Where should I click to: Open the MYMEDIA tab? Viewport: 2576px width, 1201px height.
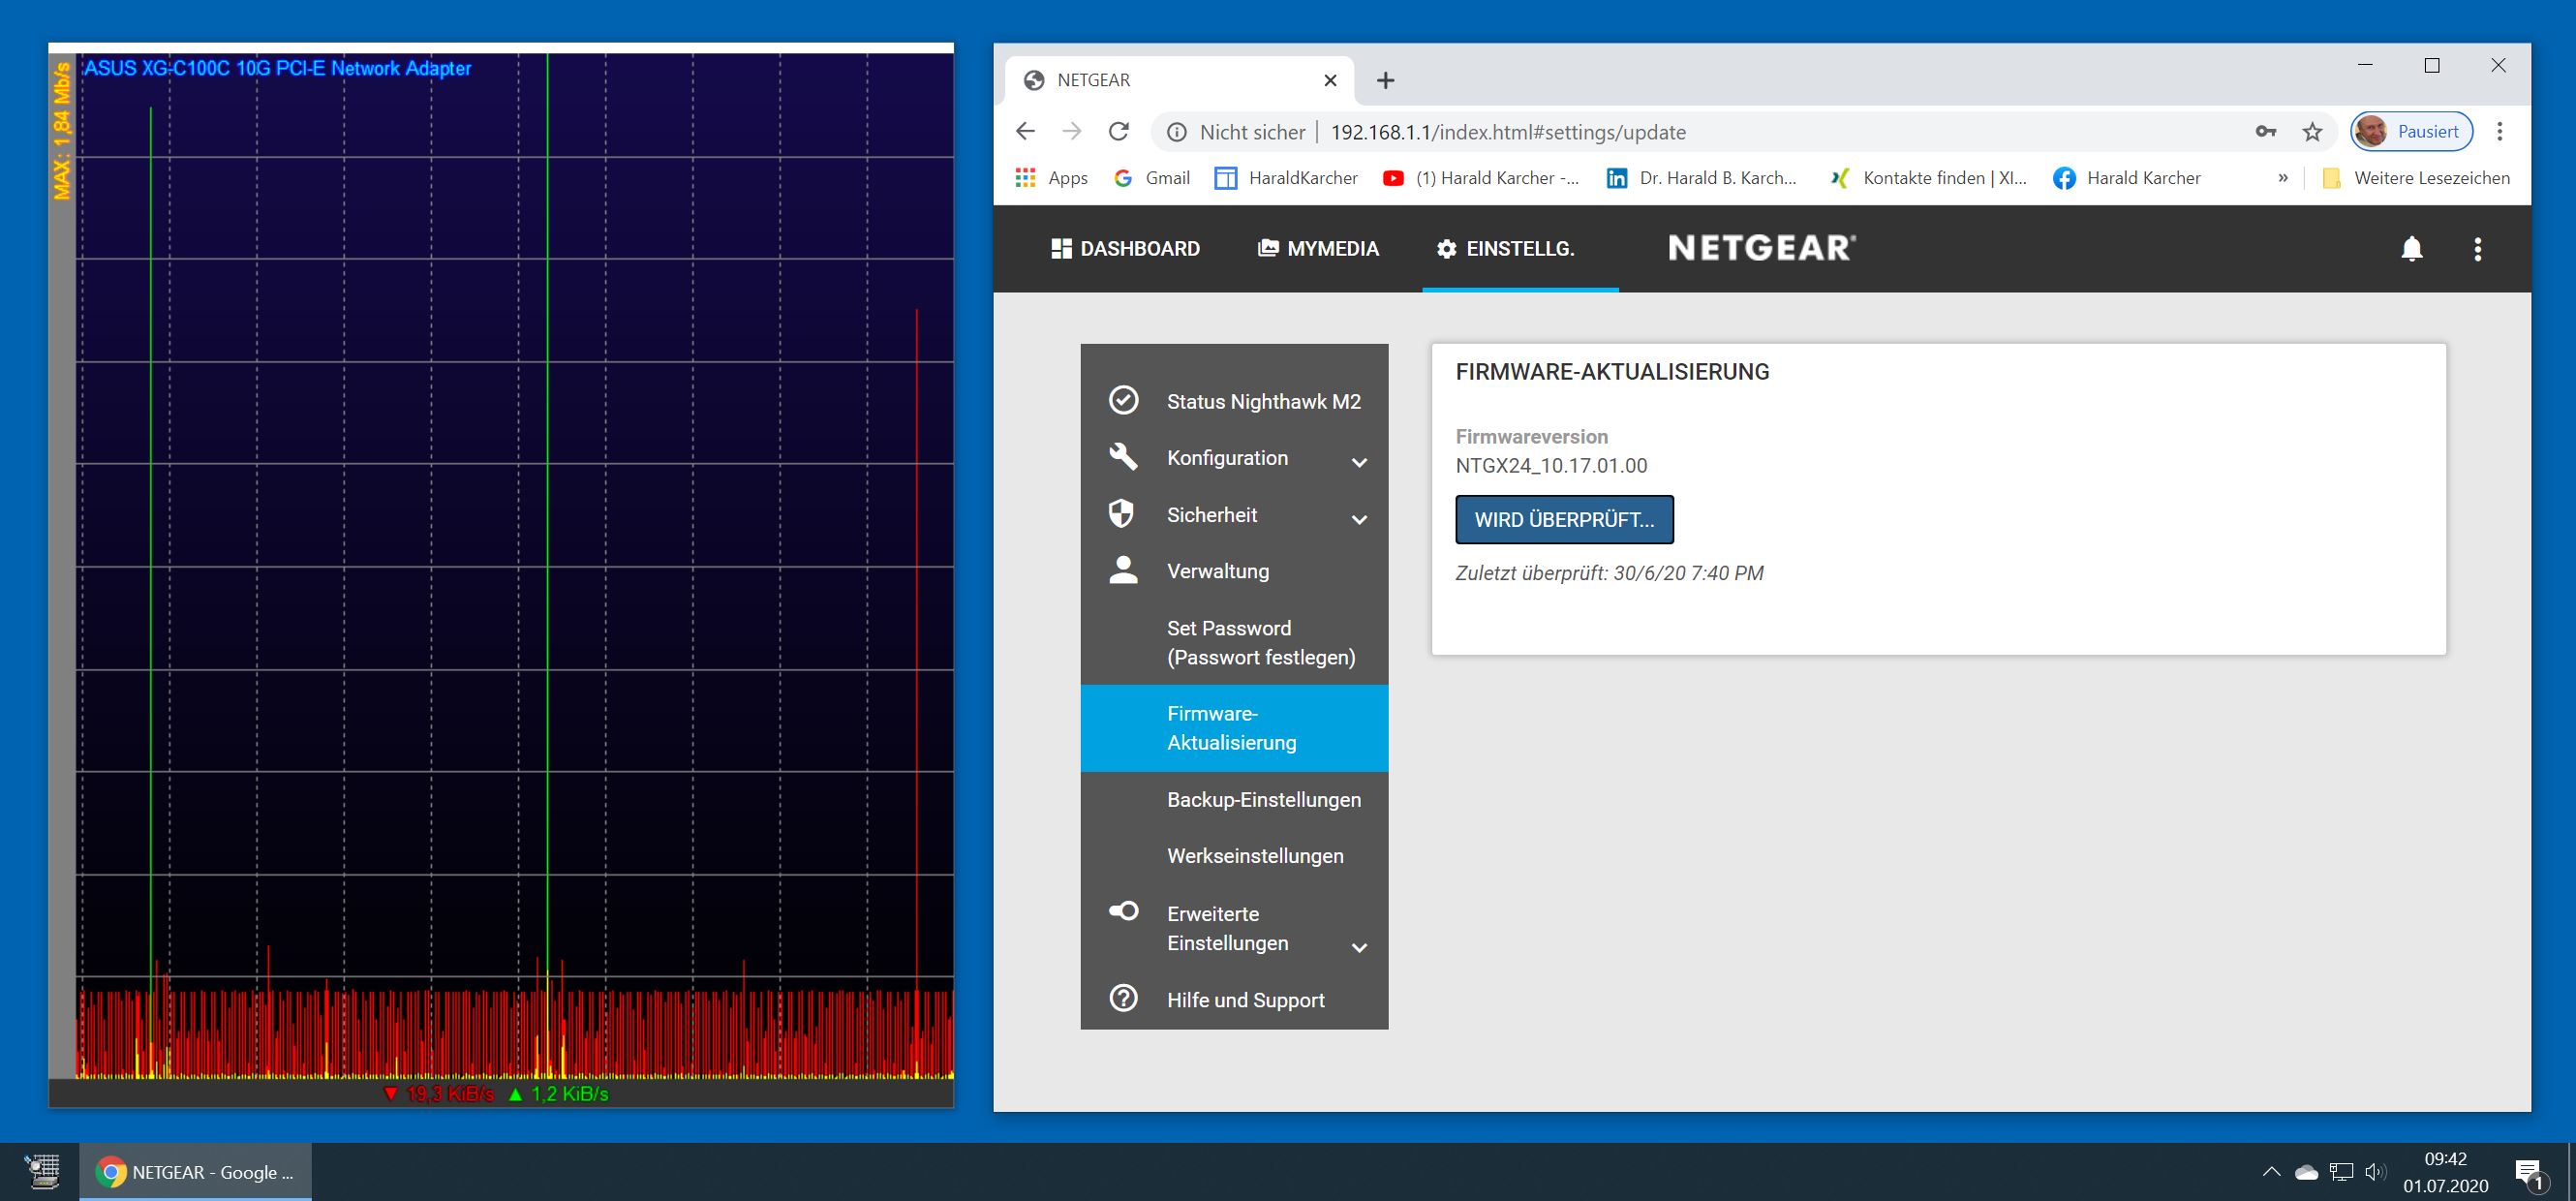pos(1318,249)
